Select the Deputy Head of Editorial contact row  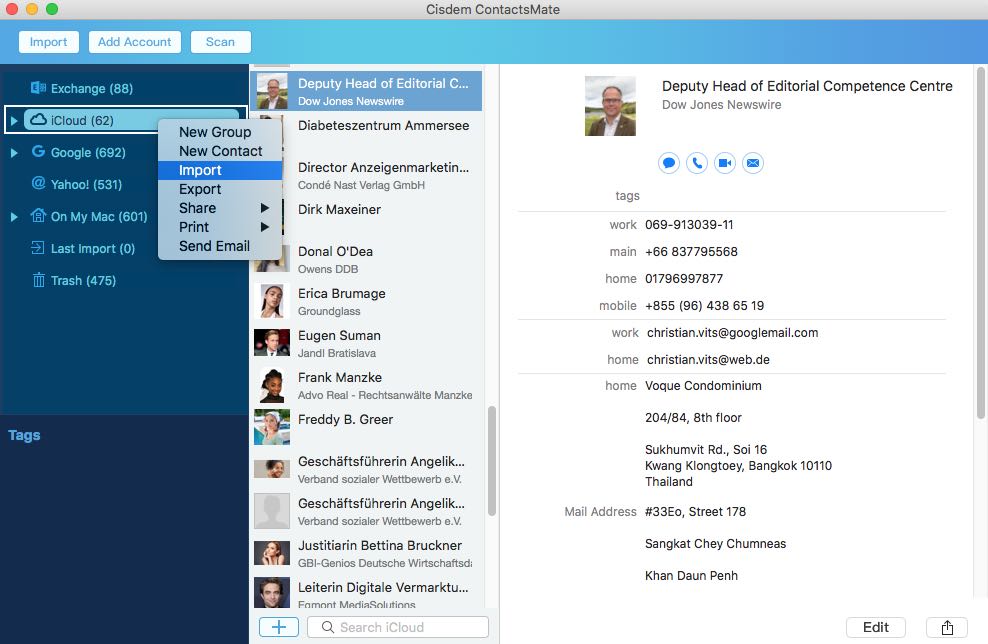click(366, 91)
